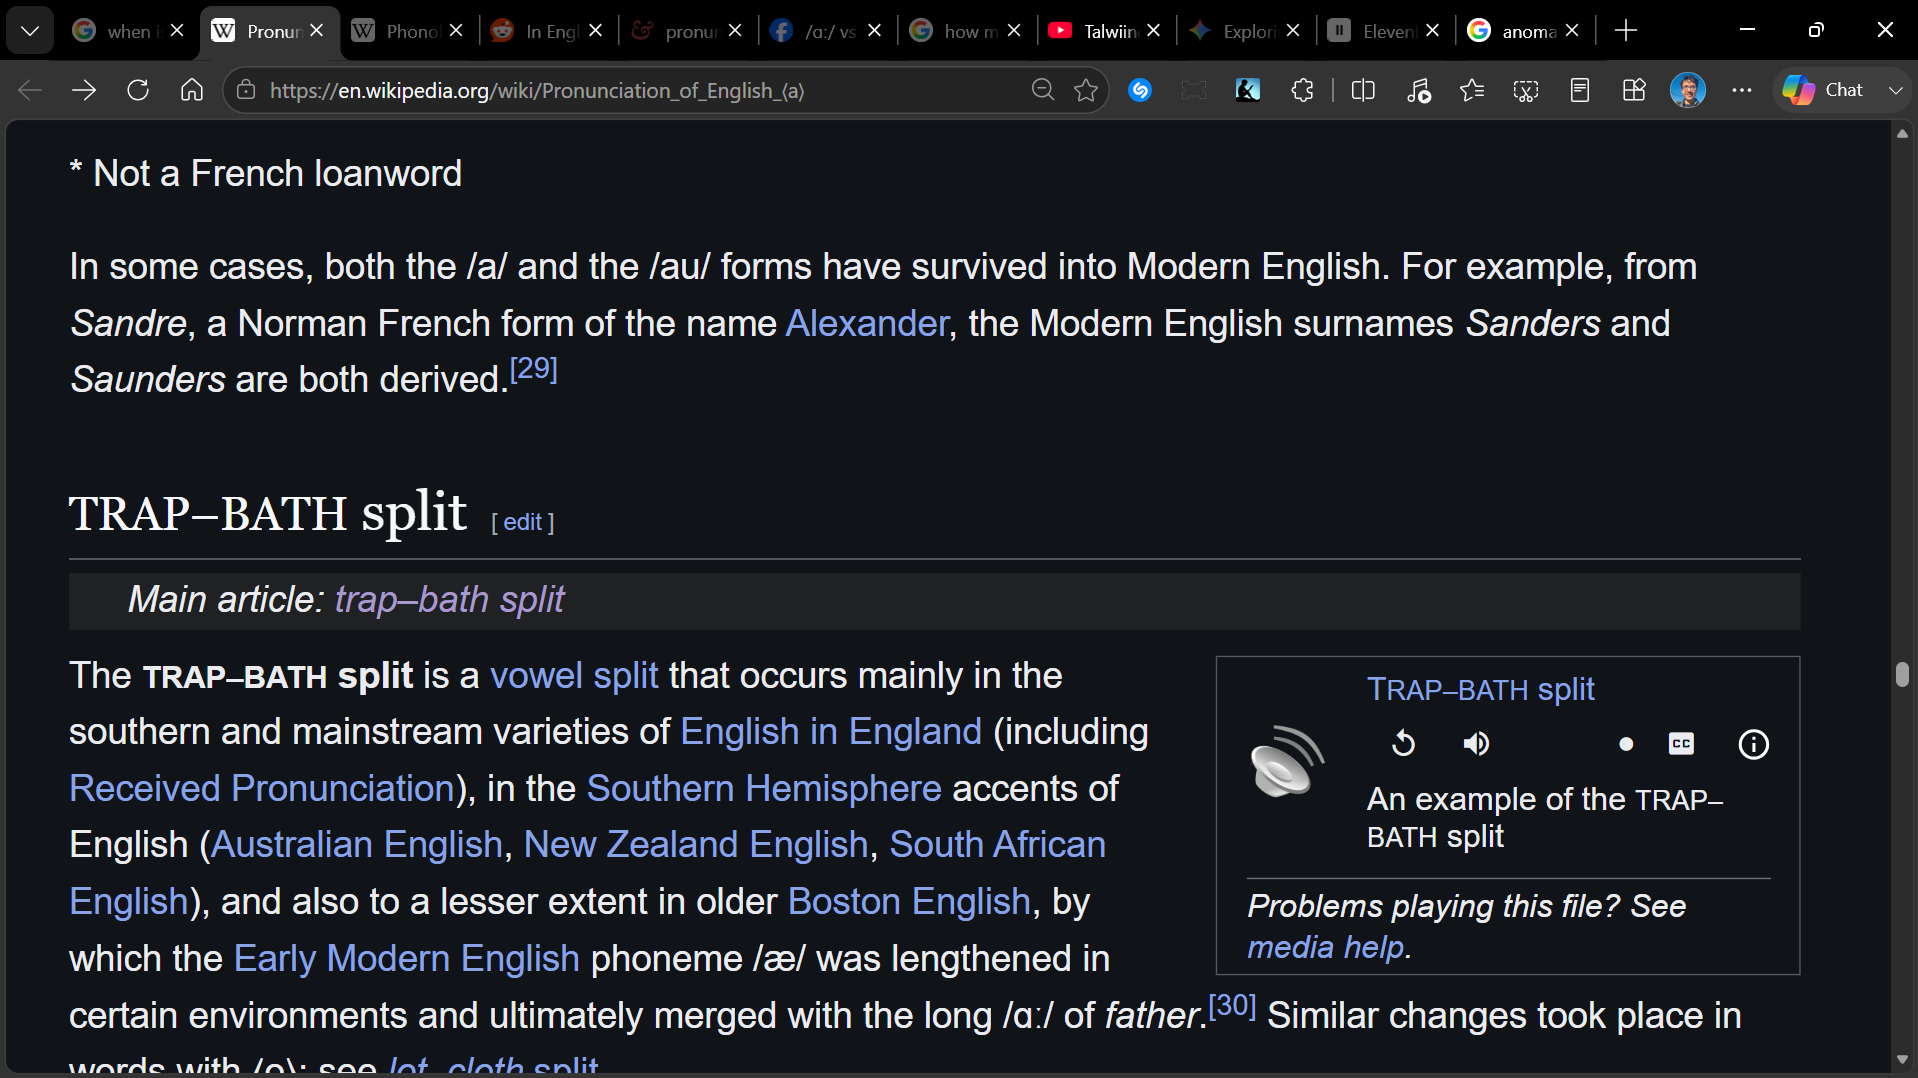This screenshot has width=1918, height=1078.
Task: Open the tab search dropdown arrow
Action: [x=30, y=31]
